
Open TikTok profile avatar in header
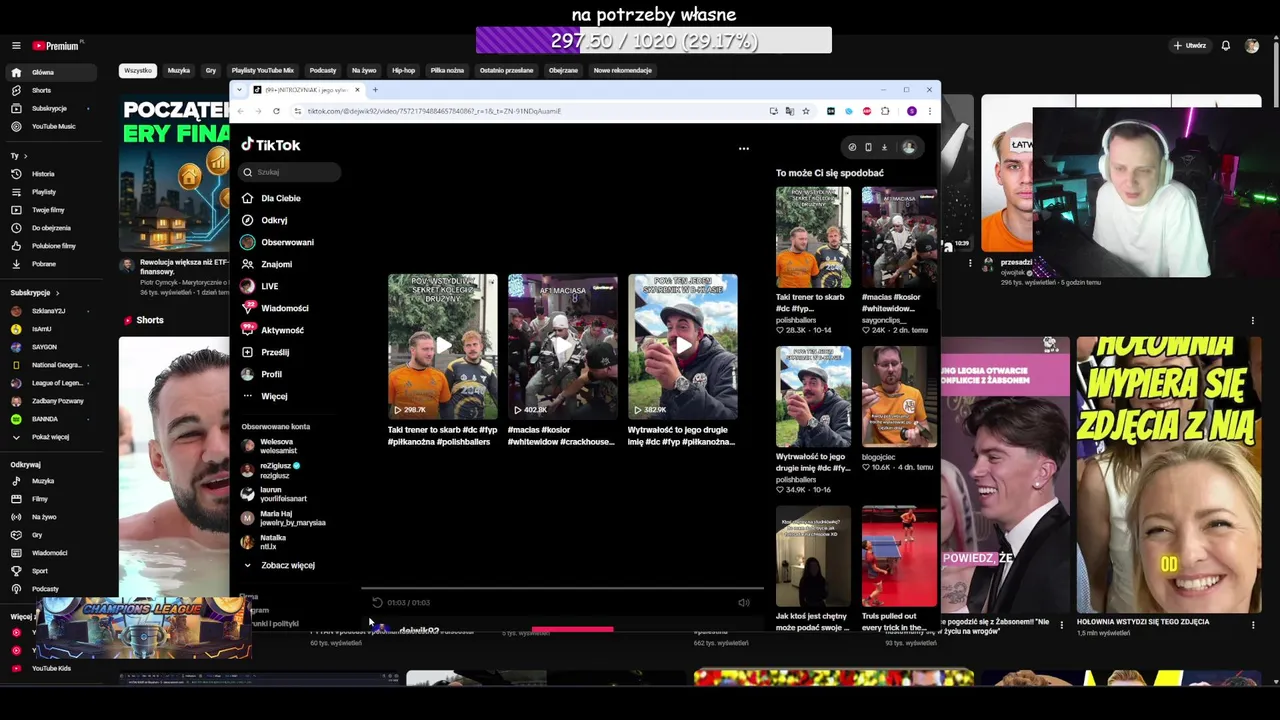coord(908,147)
